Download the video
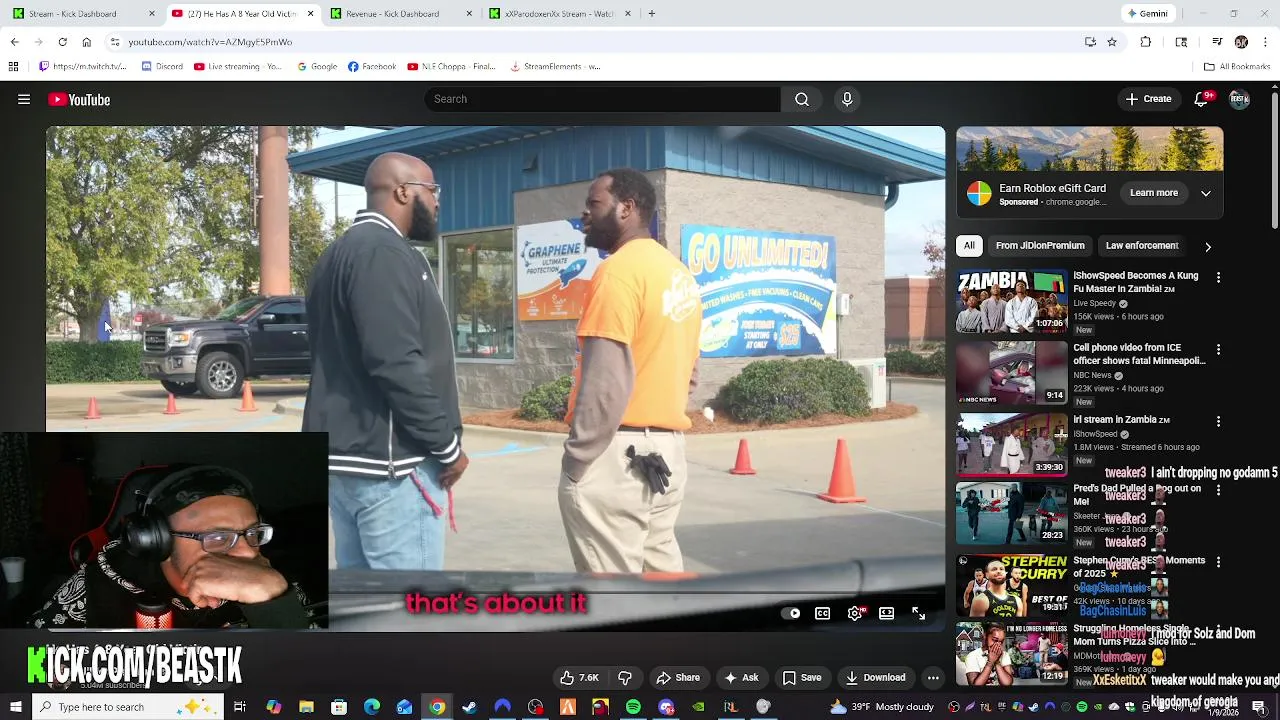1280x720 pixels. click(x=875, y=677)
